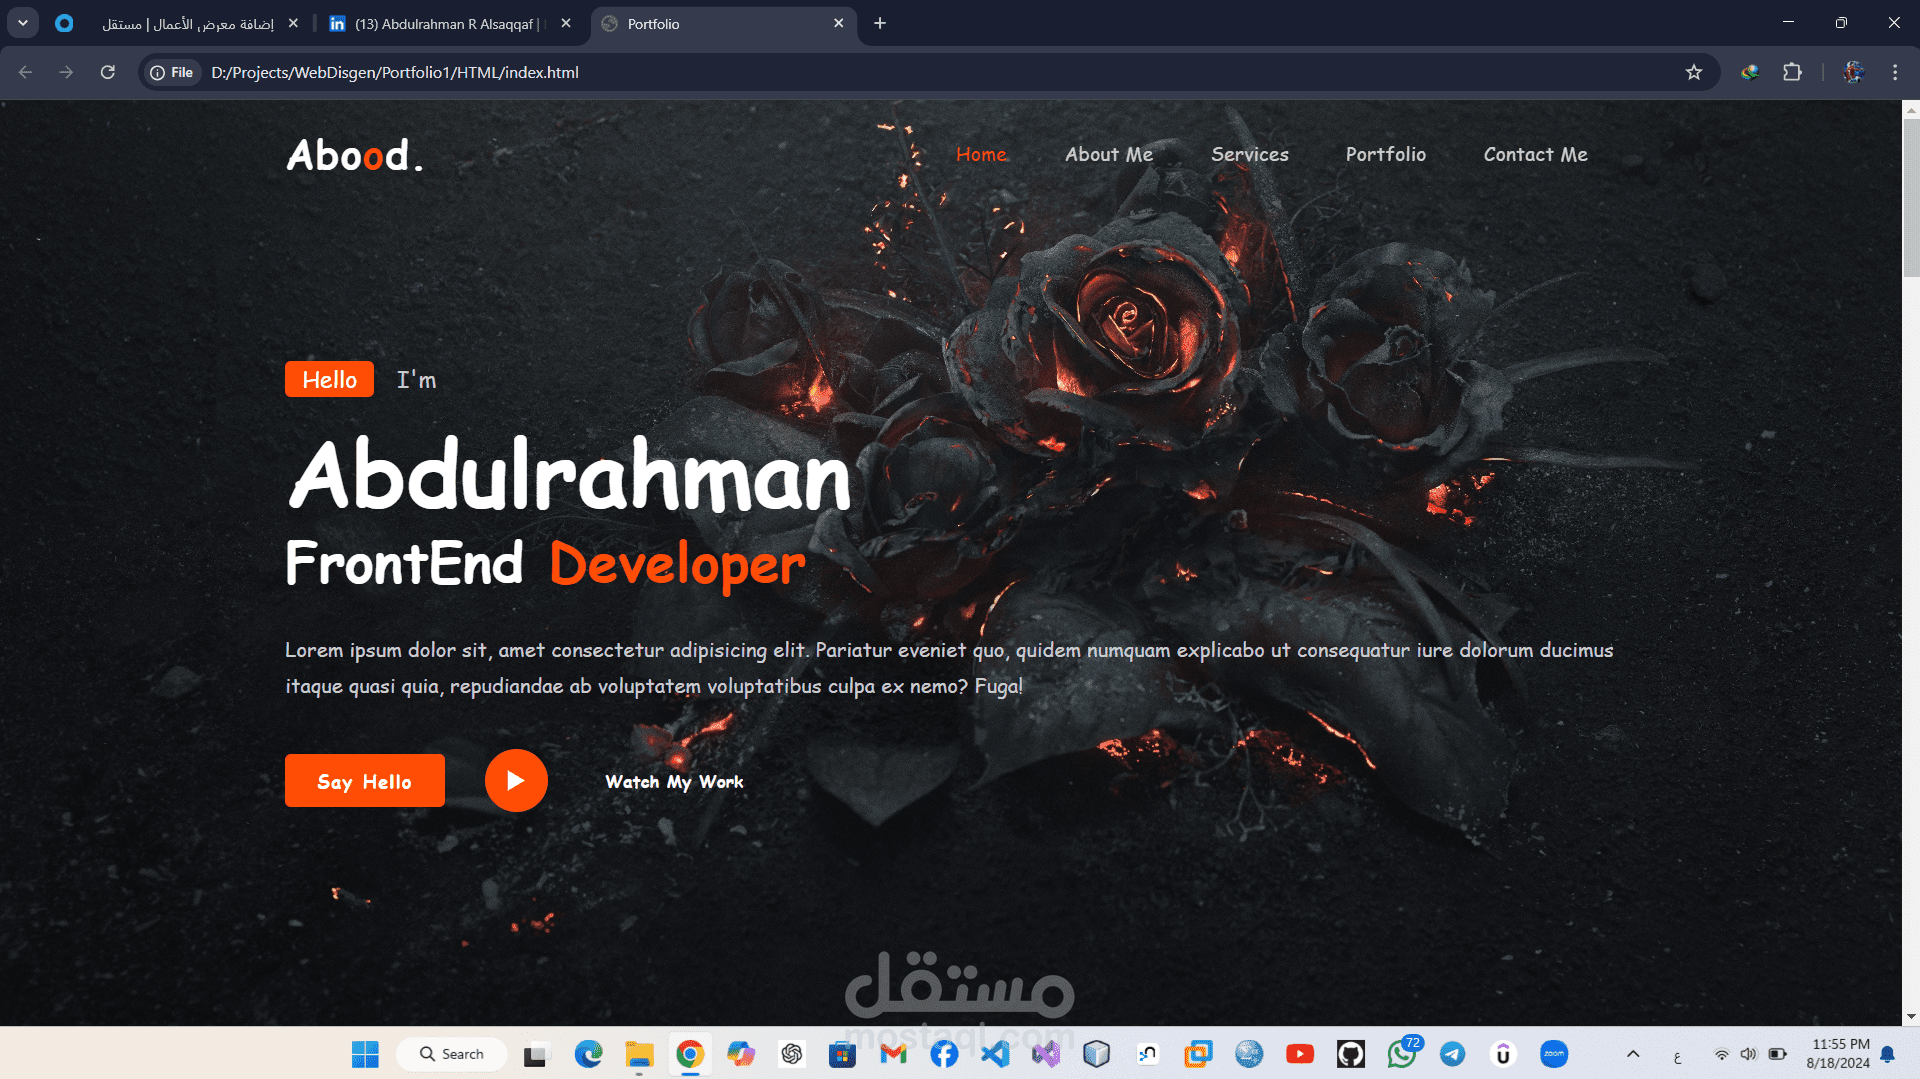Click the address bar URL
1920x1079 pixels.
[x=395, y=72]
